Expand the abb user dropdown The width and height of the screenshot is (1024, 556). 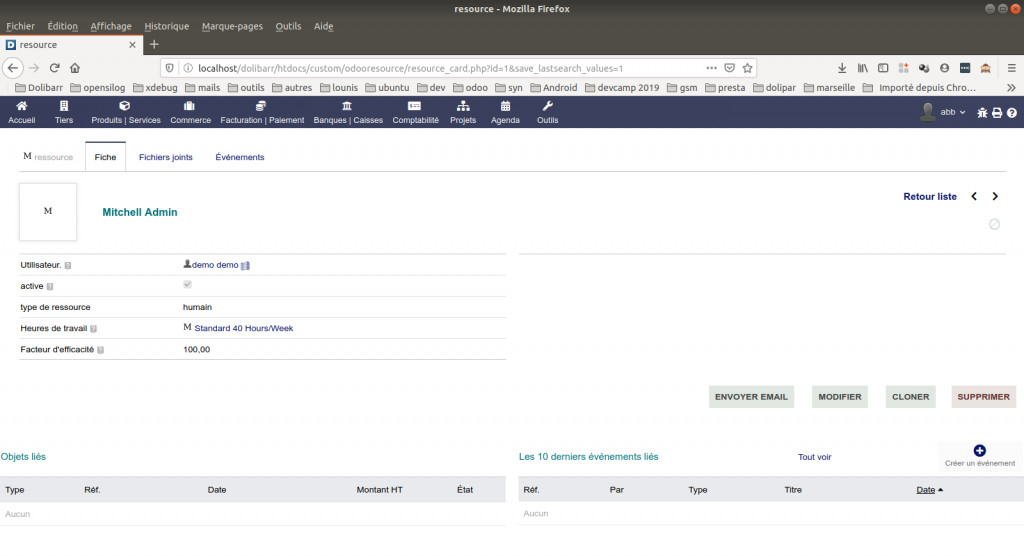(x=953, y=112)
